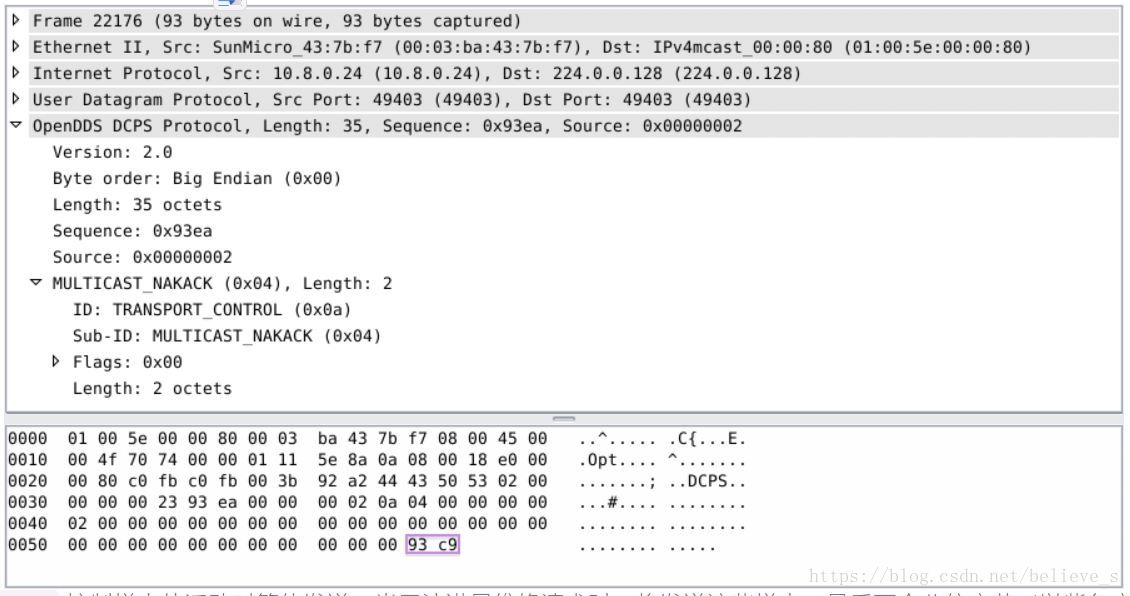Expand the Frame 22176 row
This screenshot has height=596, width=1130.
click(16, 20)
